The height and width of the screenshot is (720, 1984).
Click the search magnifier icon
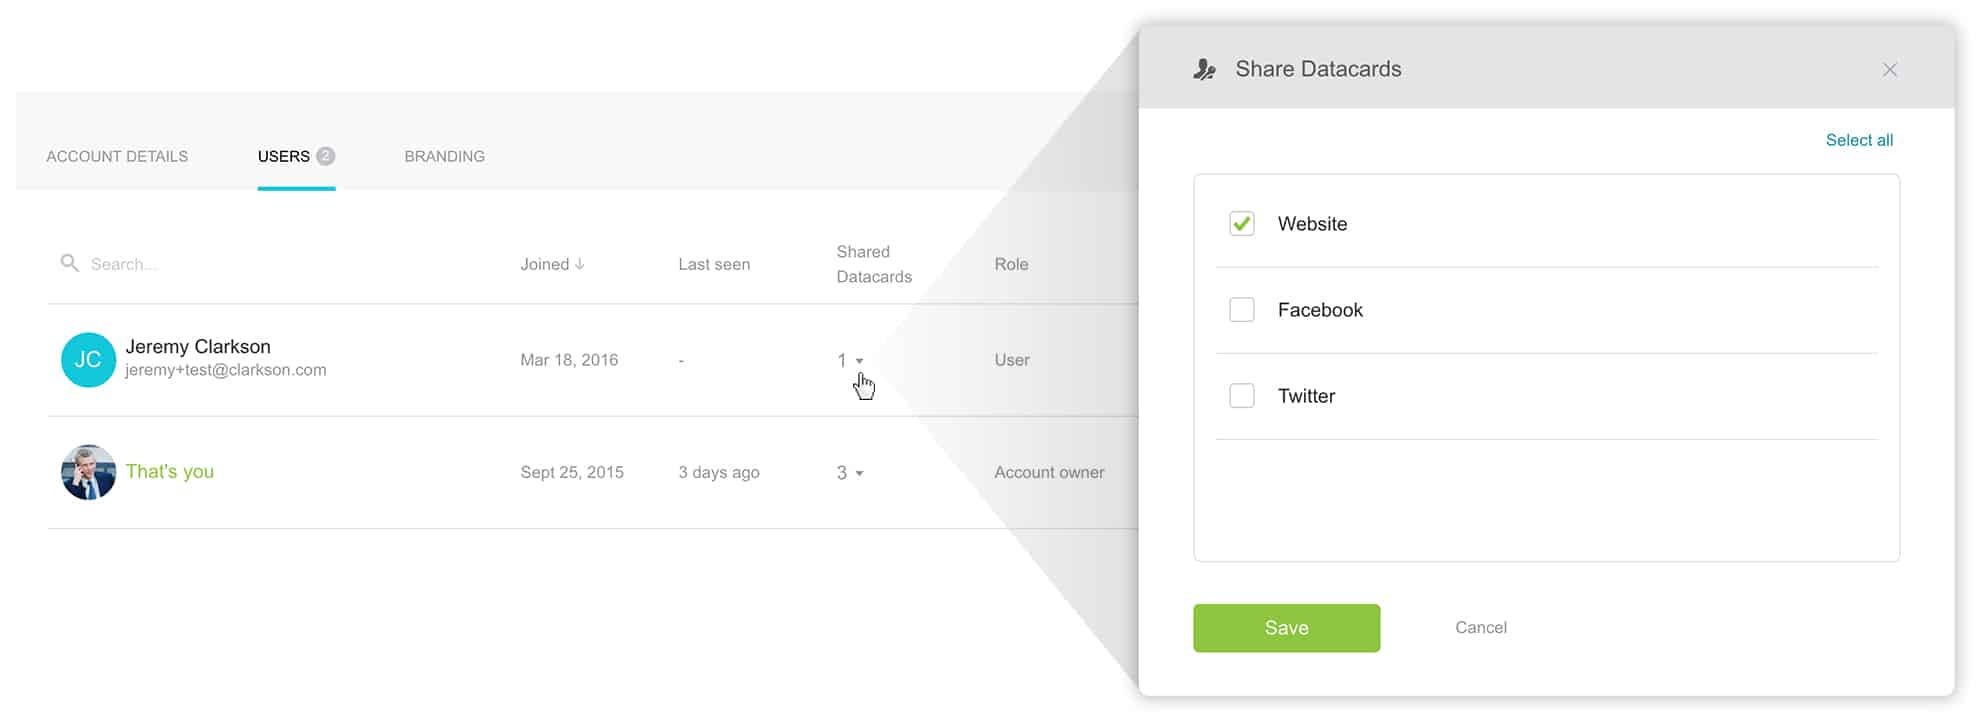coord(69,263)
